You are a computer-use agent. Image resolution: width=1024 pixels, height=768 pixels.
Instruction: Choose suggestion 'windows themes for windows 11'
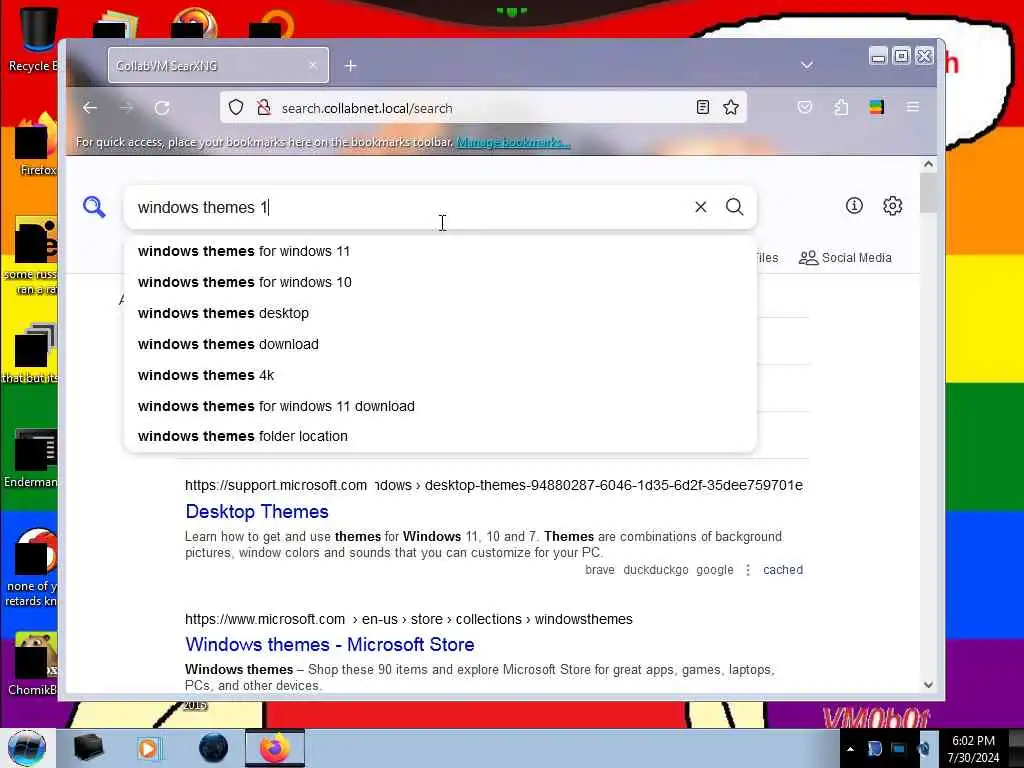point(440,251)
